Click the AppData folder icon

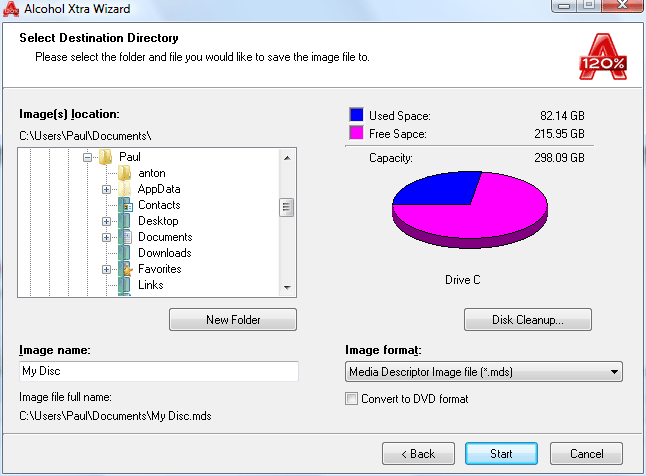pyautogui.click(x=124, y=189)
